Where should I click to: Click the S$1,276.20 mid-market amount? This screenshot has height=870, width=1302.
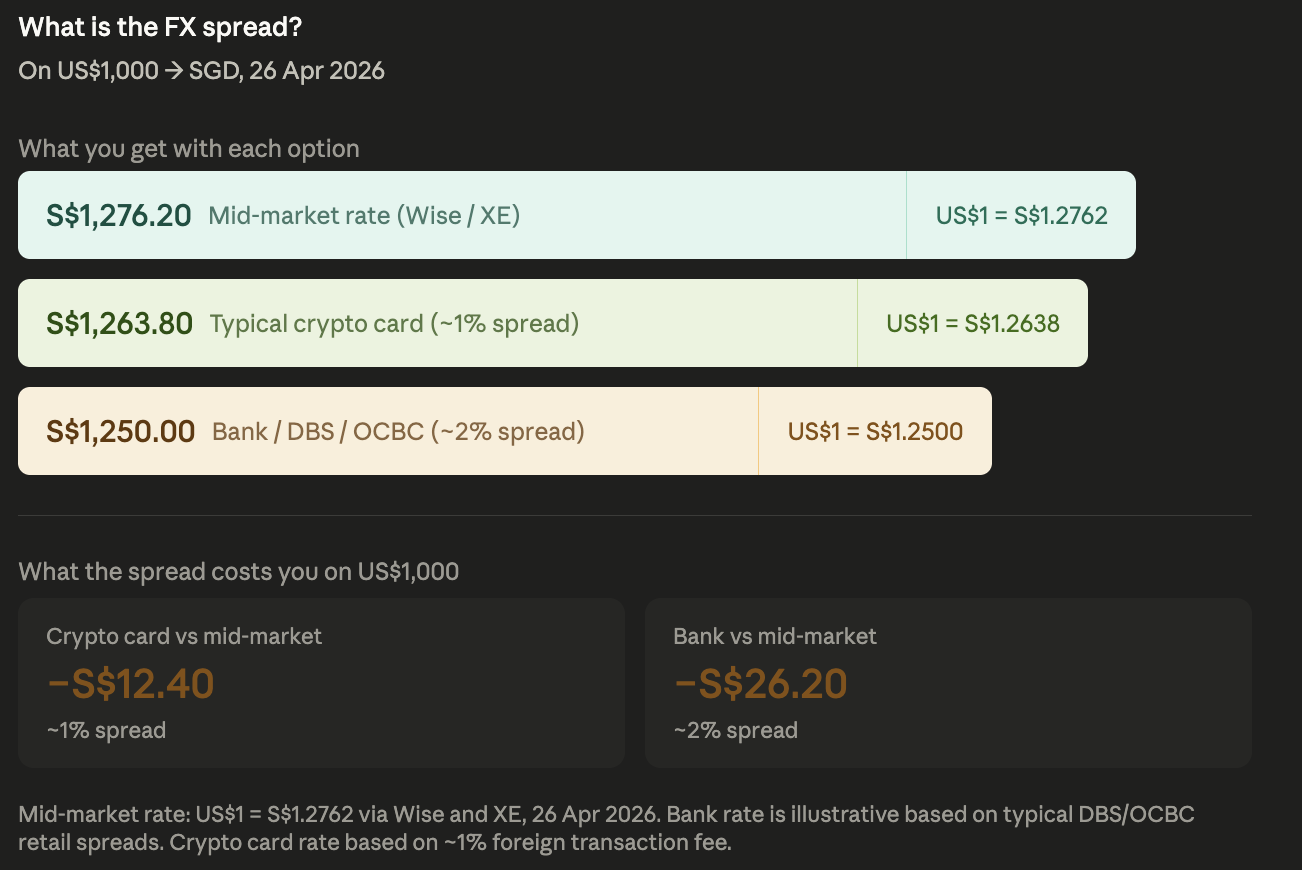point(118,215)
